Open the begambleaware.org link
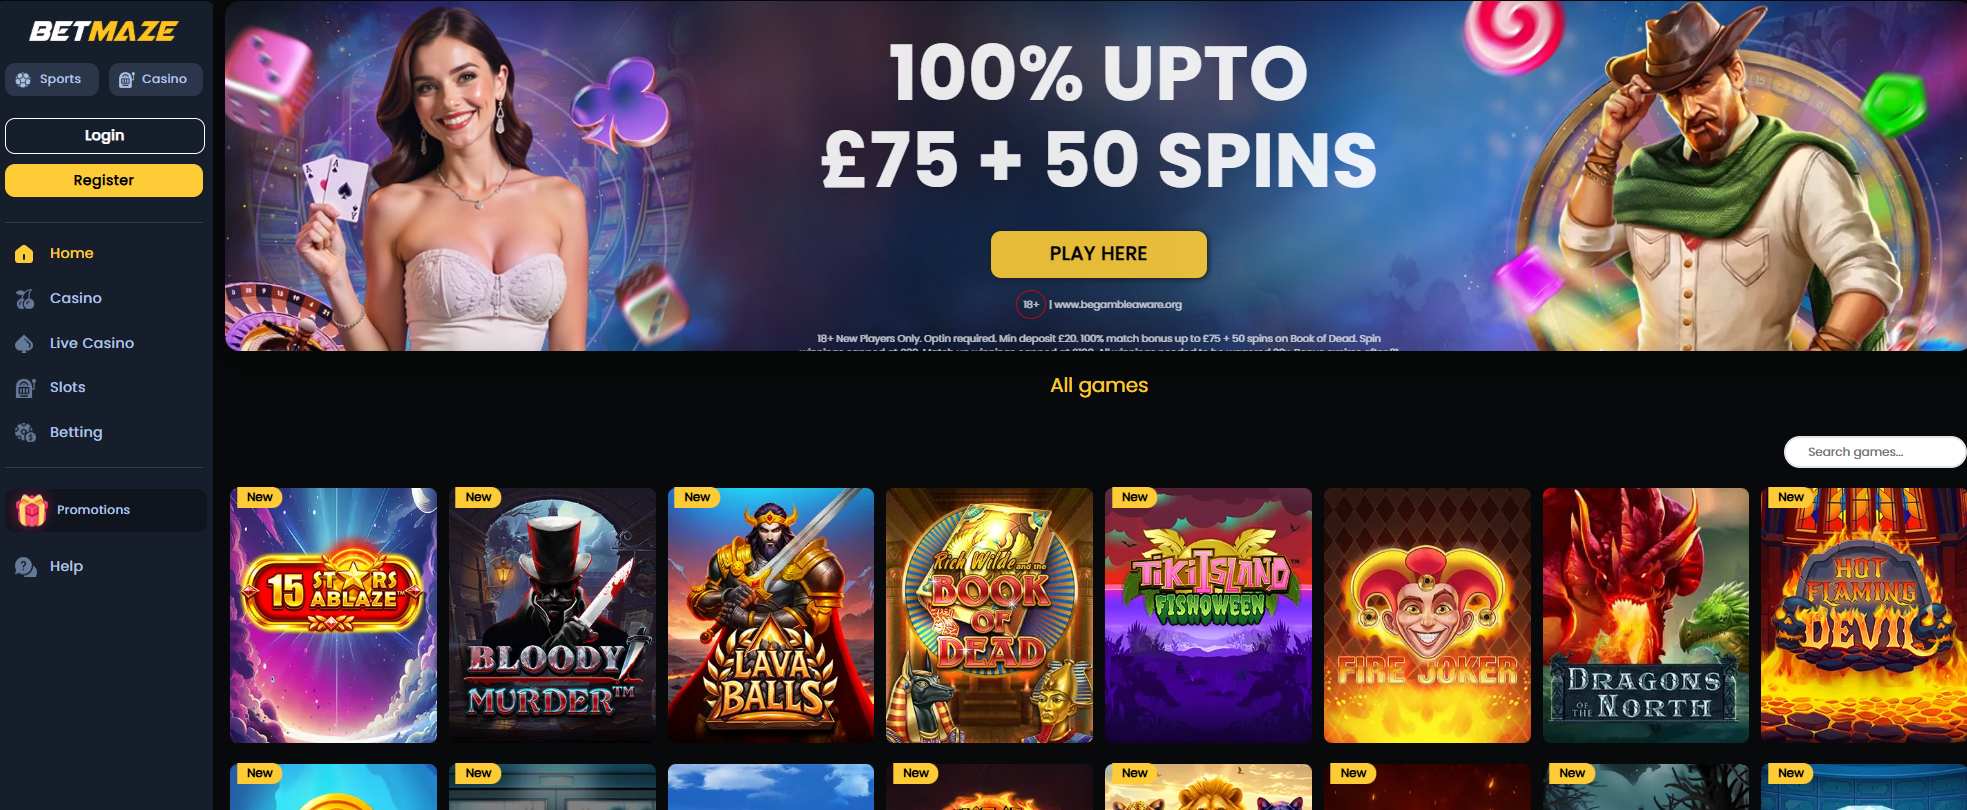 1117,305
